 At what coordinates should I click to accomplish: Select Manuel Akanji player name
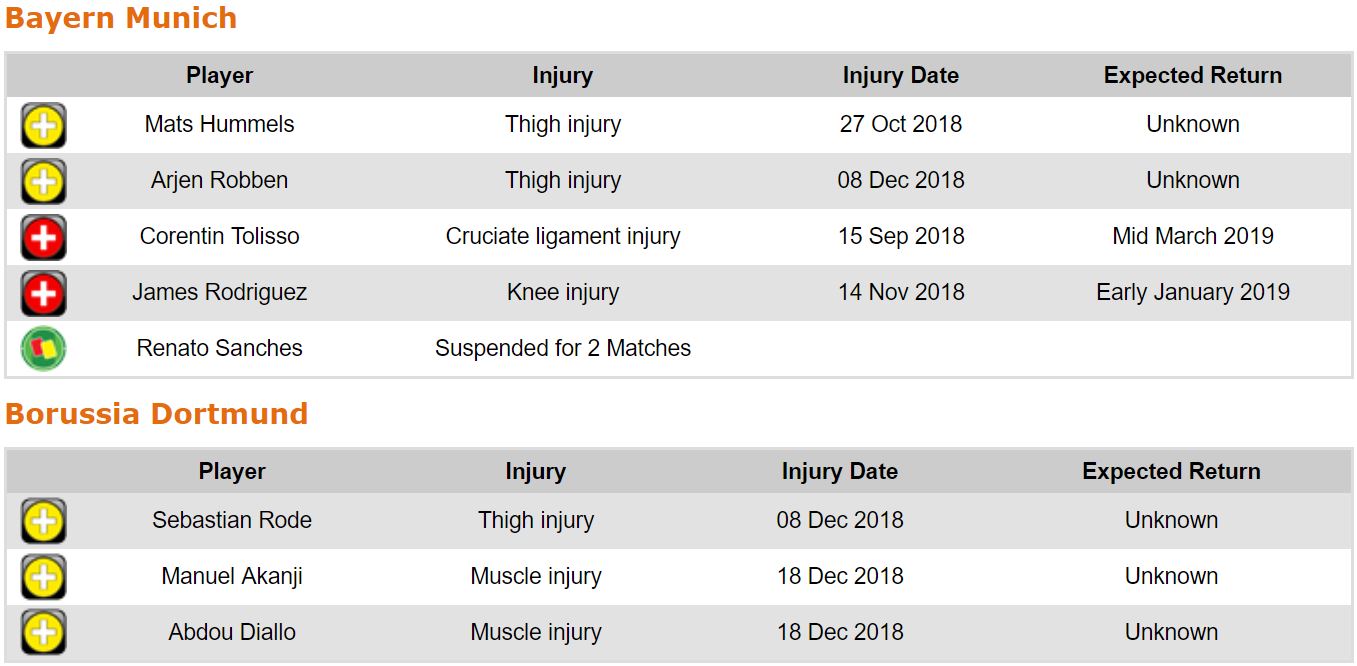coord(232,577)
